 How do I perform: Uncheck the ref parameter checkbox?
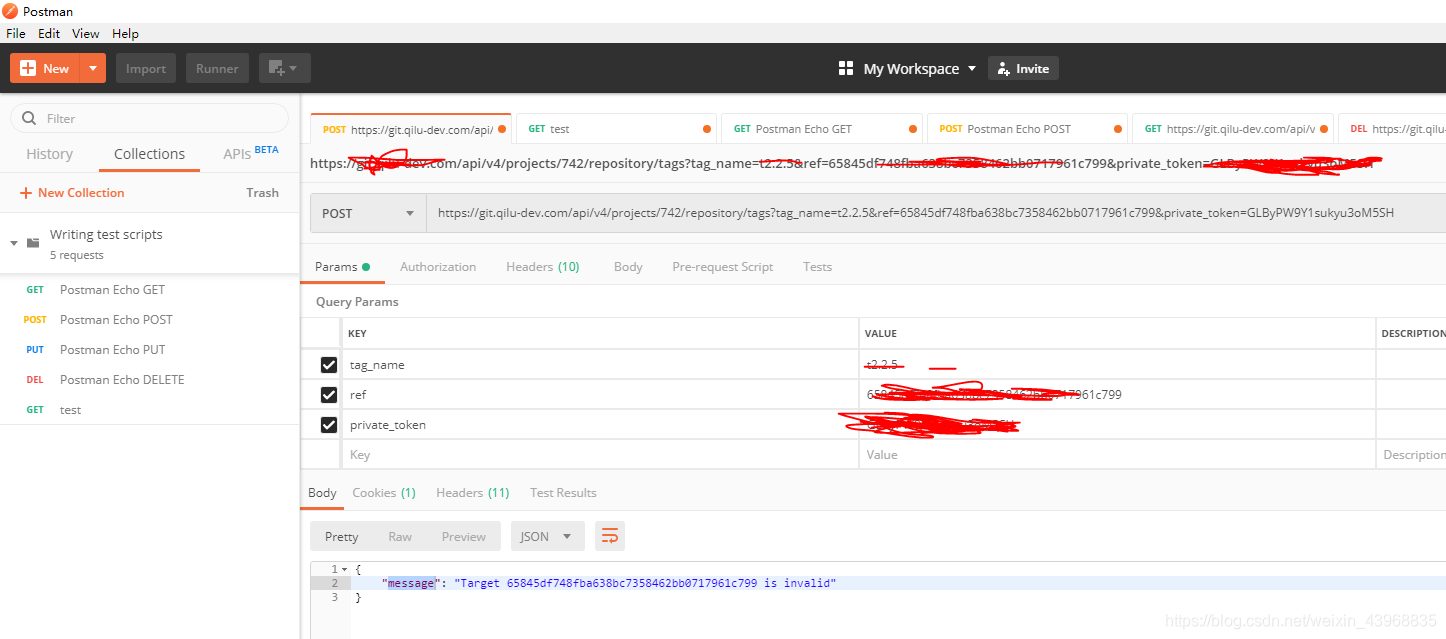click(x=329, y=395)
